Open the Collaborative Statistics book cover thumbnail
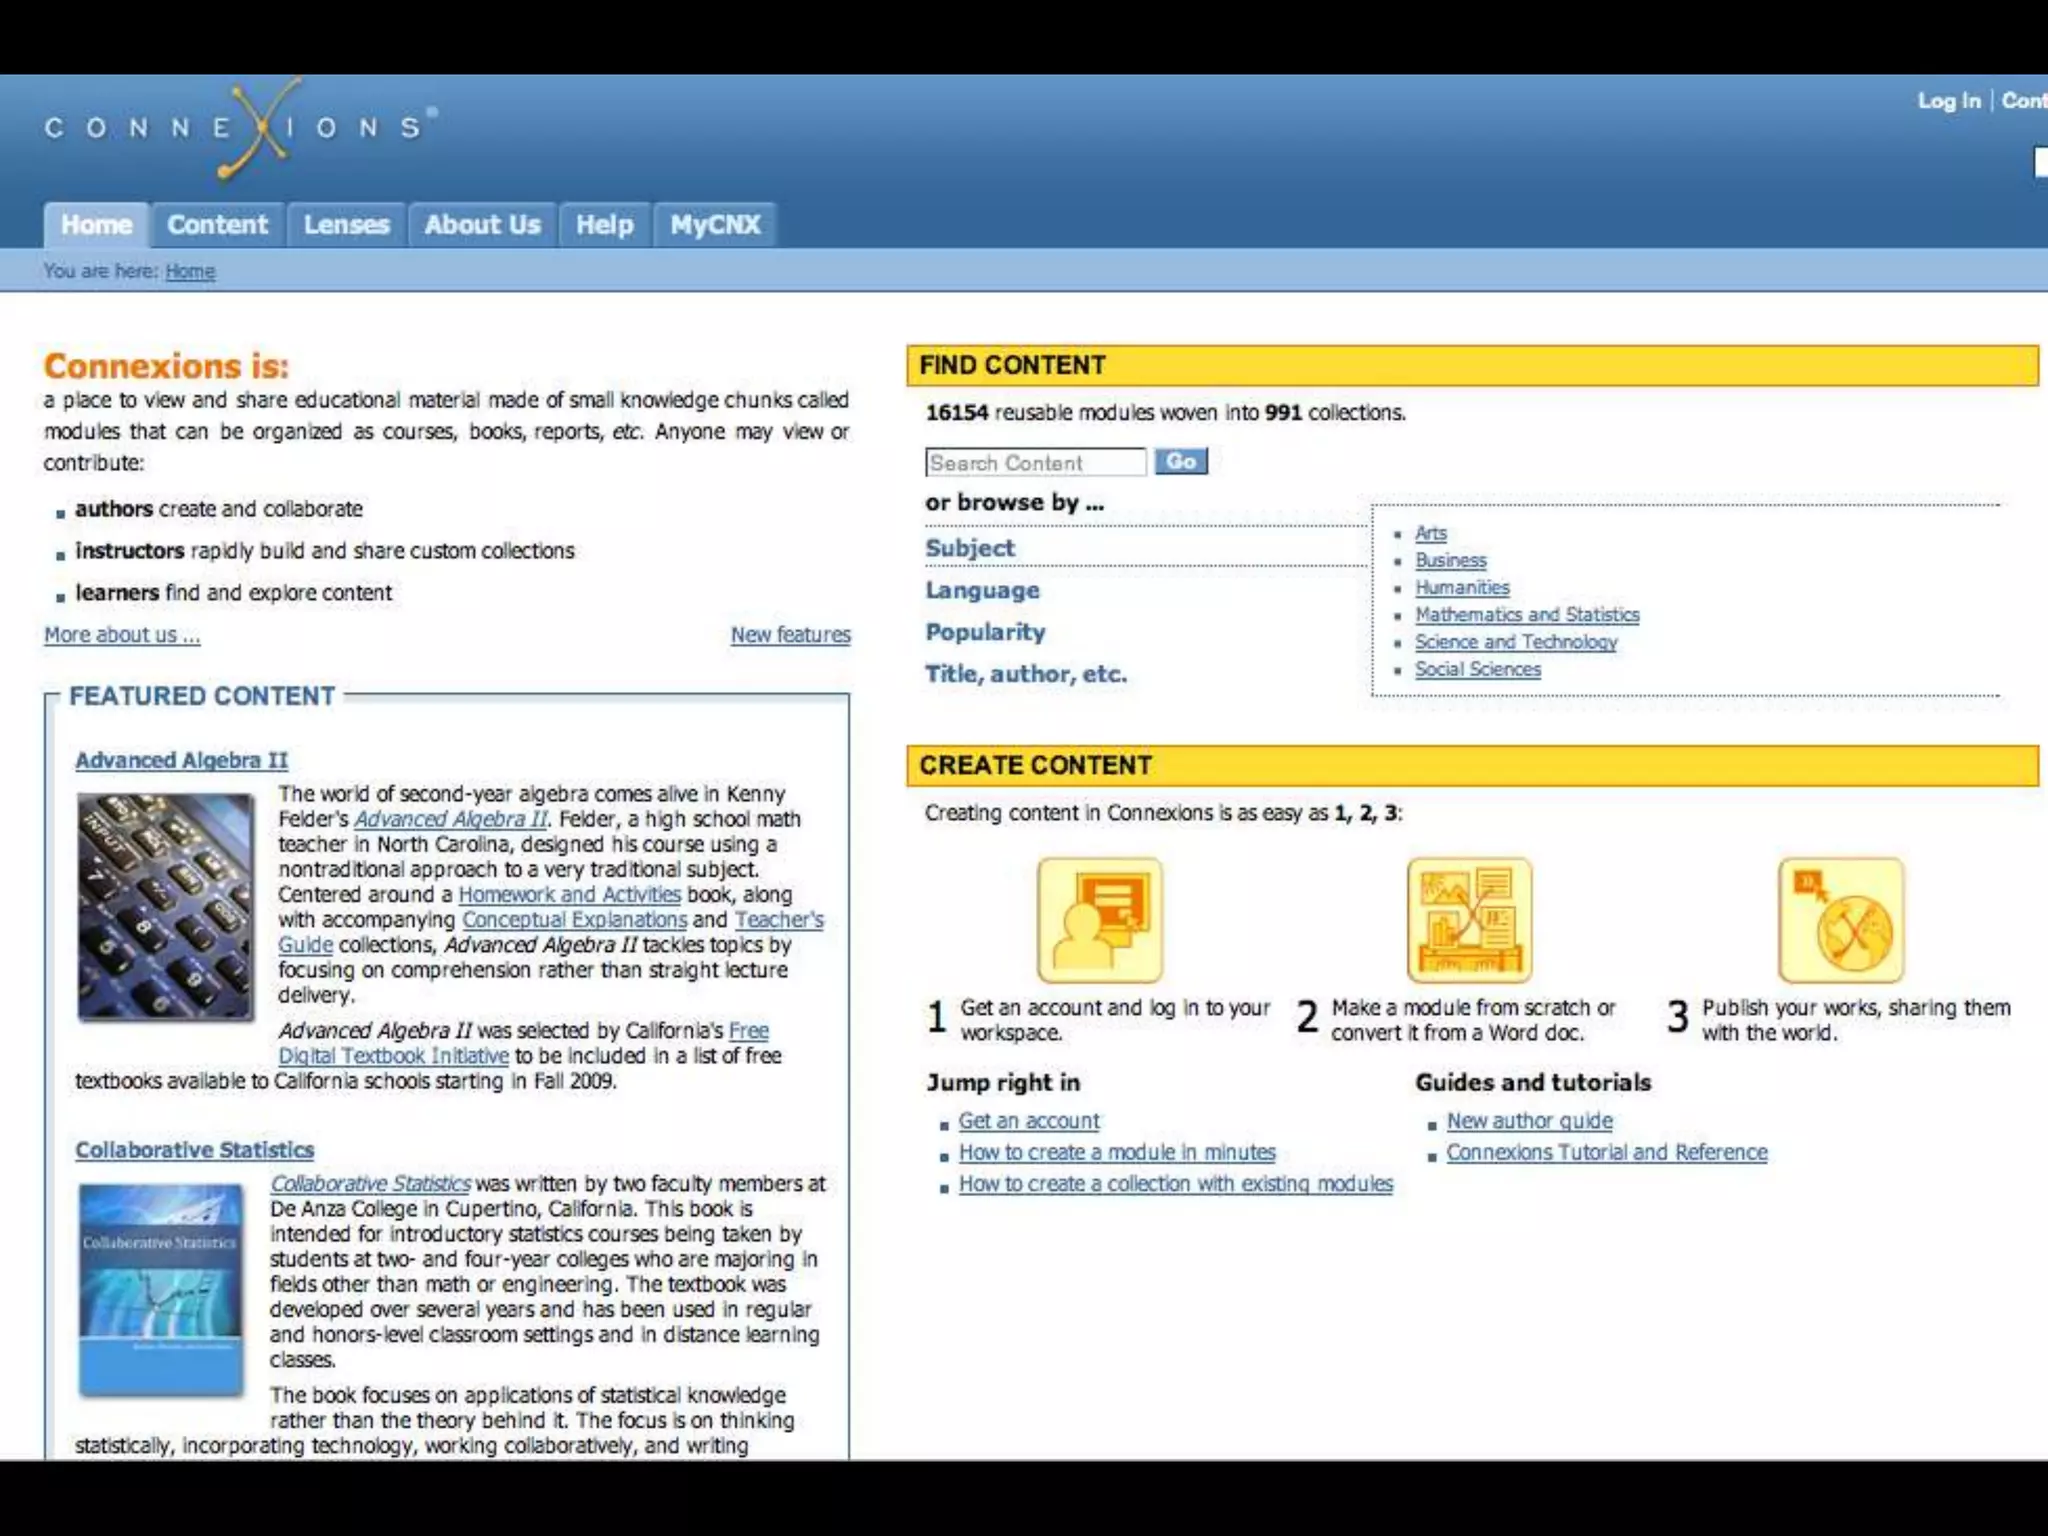The width and height of the screenshot is (2048, 1536). click(161, 1289)
